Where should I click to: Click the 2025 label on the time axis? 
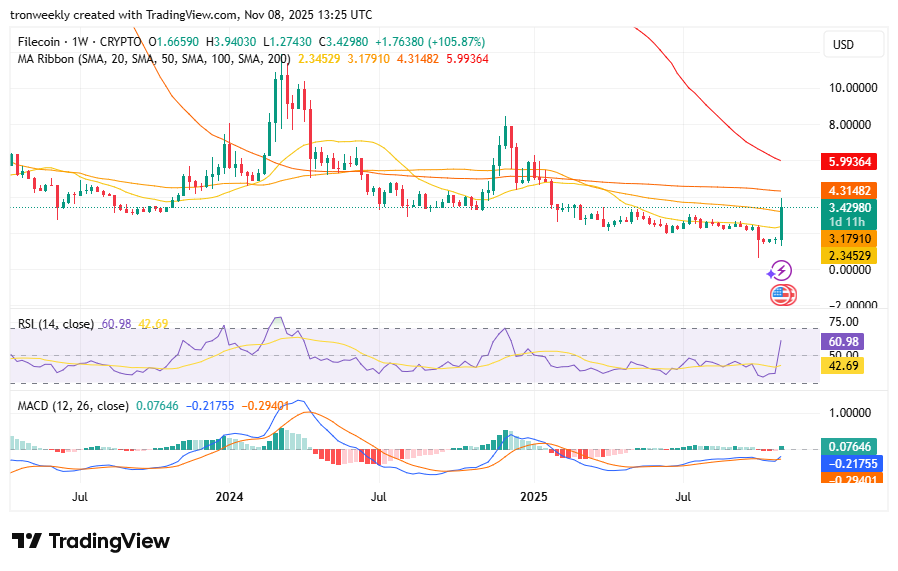click(x=534, y=496)
